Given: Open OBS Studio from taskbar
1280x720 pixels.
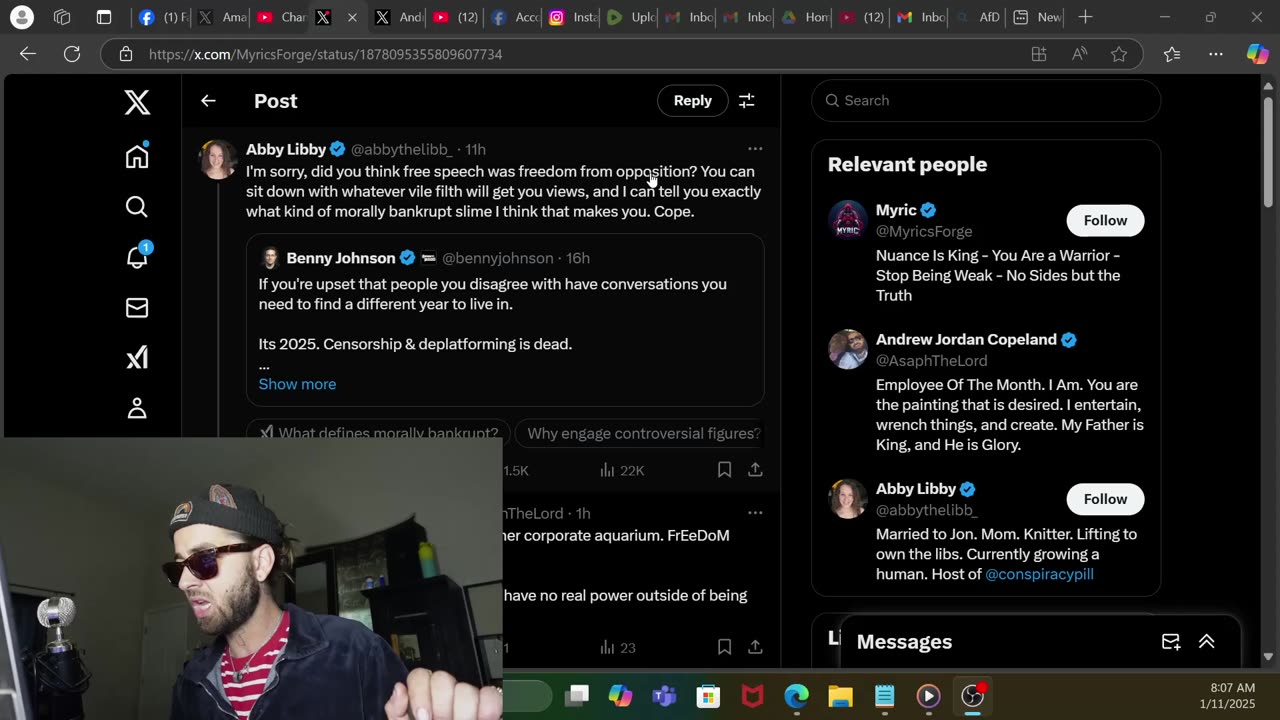Looking at the screenshot, I should pyautogui.click(x=973, y=696).
